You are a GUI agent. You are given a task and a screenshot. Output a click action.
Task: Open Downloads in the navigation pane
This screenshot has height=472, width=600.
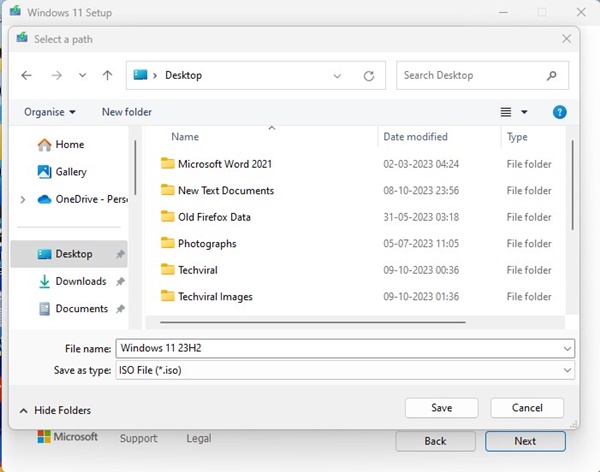coord(73,281)
